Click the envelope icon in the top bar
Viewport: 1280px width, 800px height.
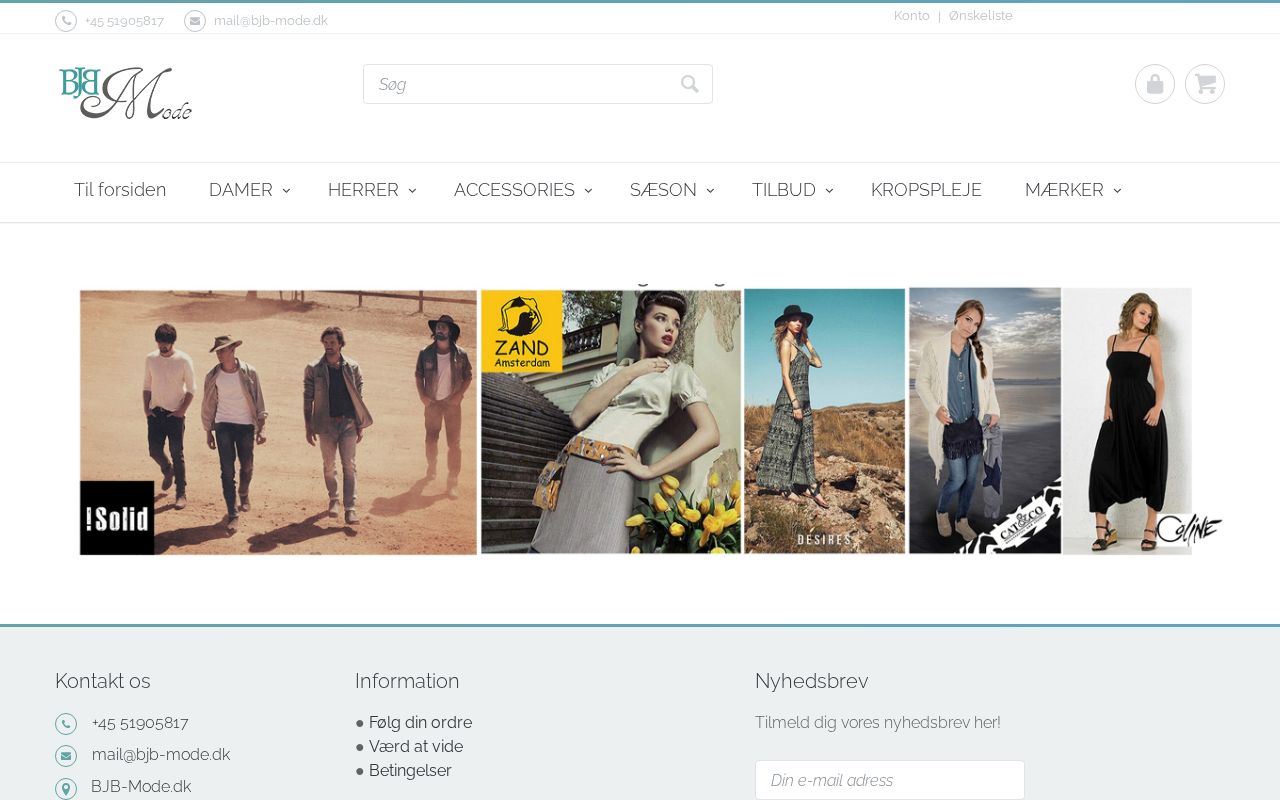pos(195,21)
